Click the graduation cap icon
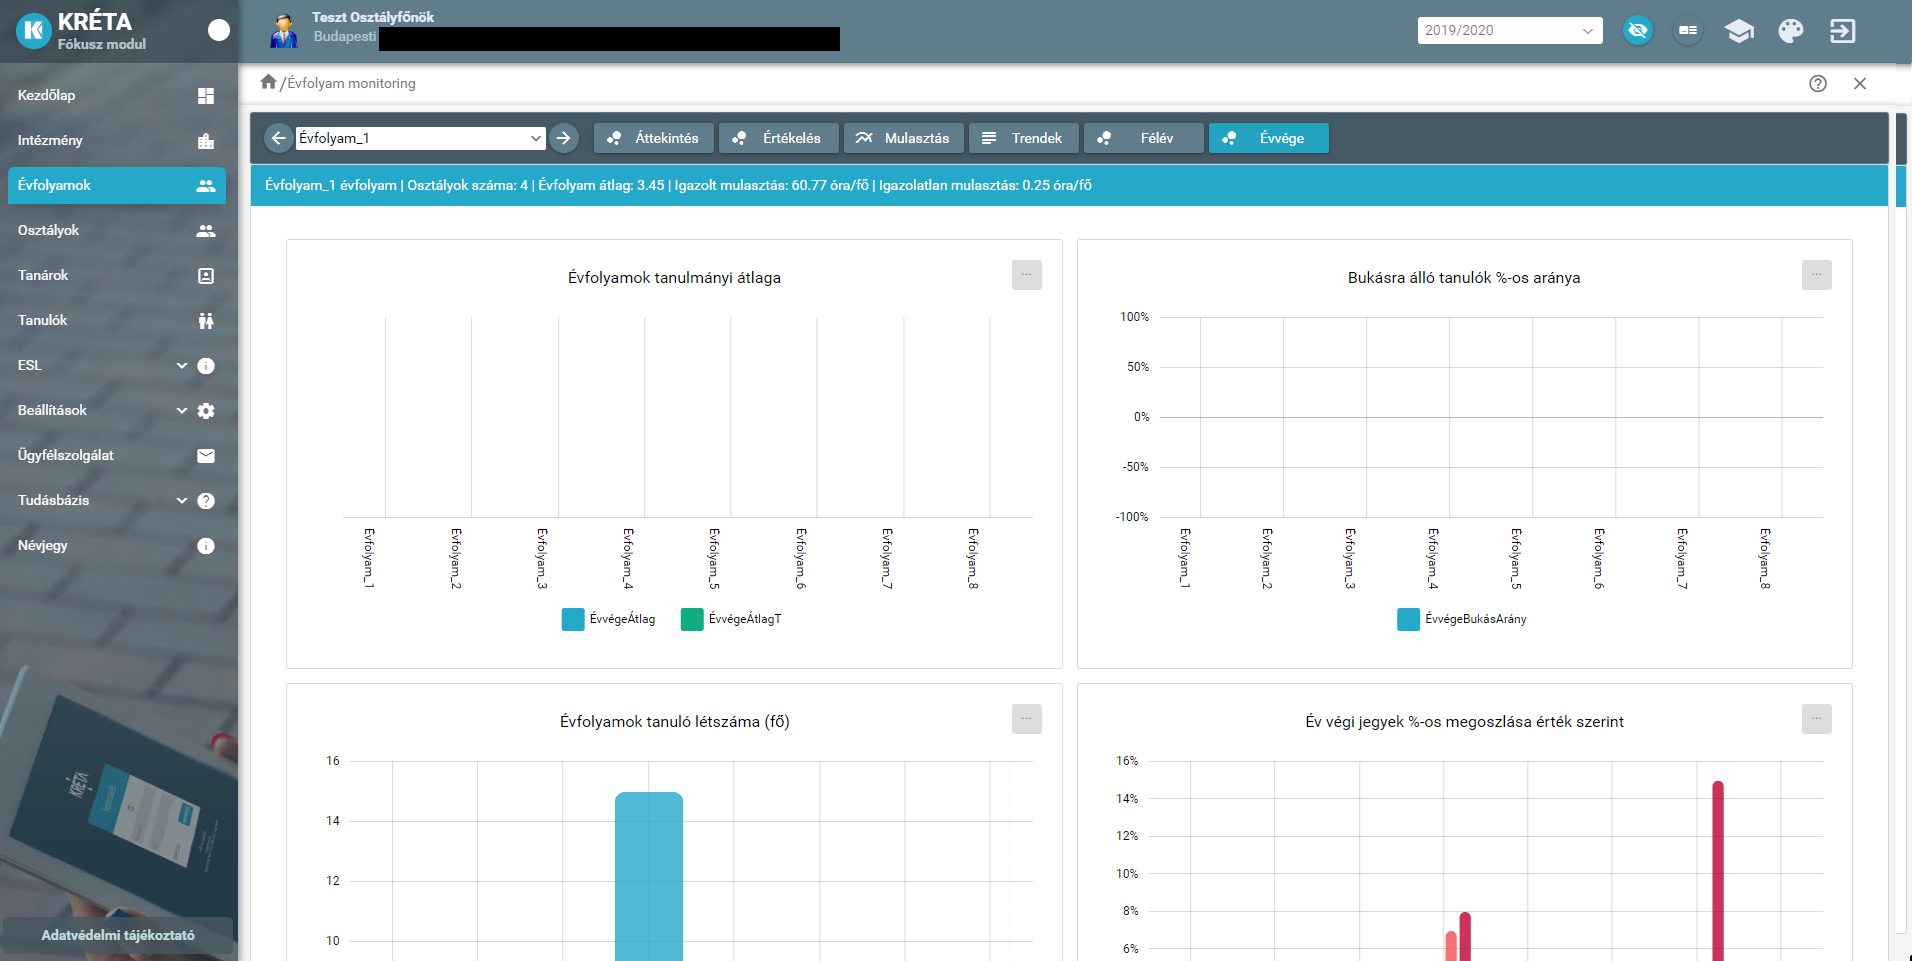Image resolution: width=1912 pixels, height=961 pixels. coord(1740,31)
